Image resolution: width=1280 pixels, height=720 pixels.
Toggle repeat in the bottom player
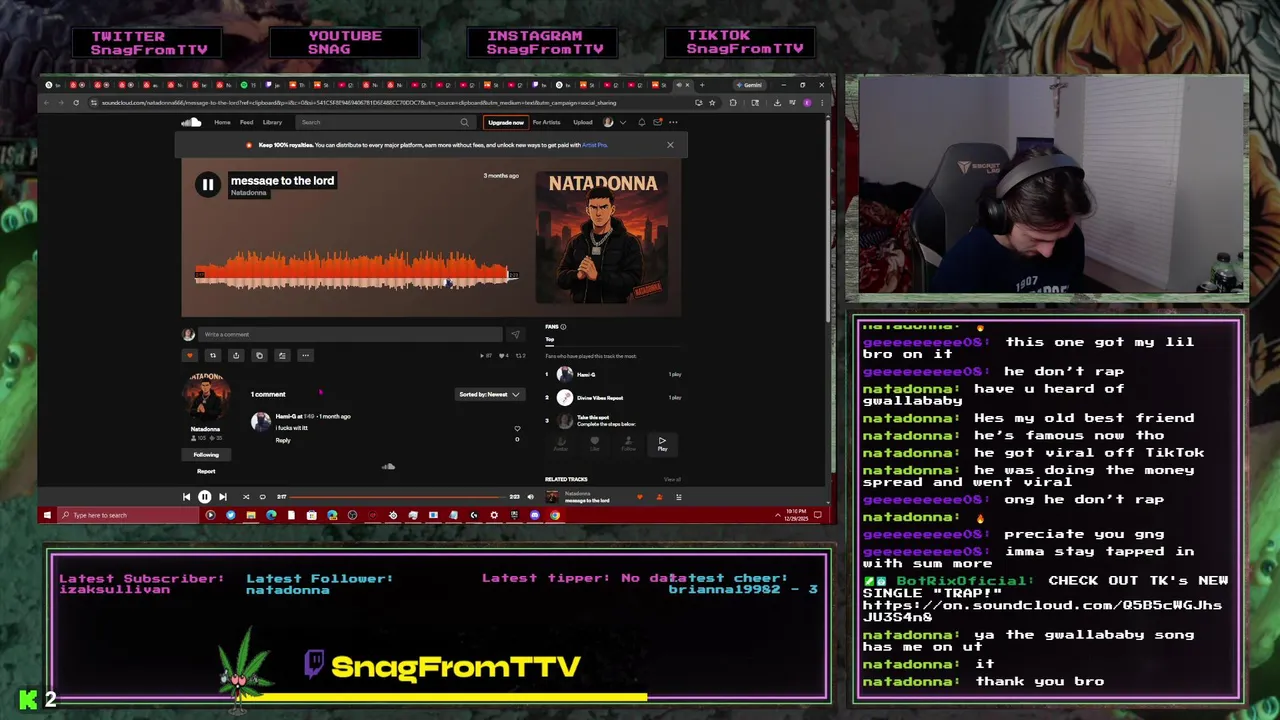(263, 496)
